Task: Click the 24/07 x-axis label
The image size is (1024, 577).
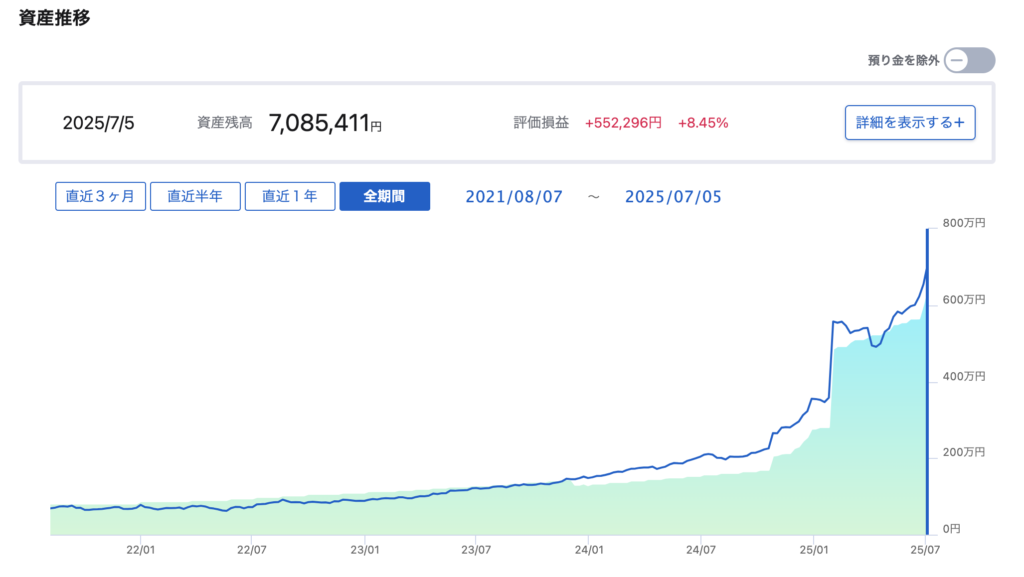Action: (702, 549)
